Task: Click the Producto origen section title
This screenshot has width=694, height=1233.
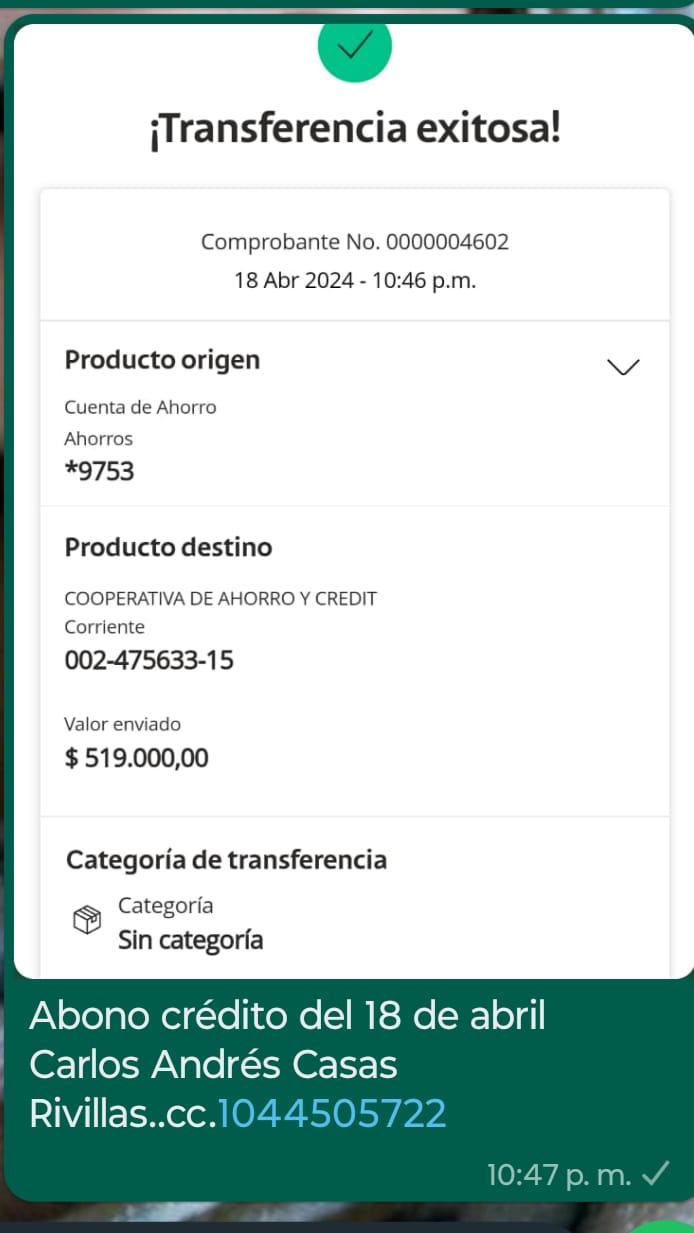Action: click(162, 360)
